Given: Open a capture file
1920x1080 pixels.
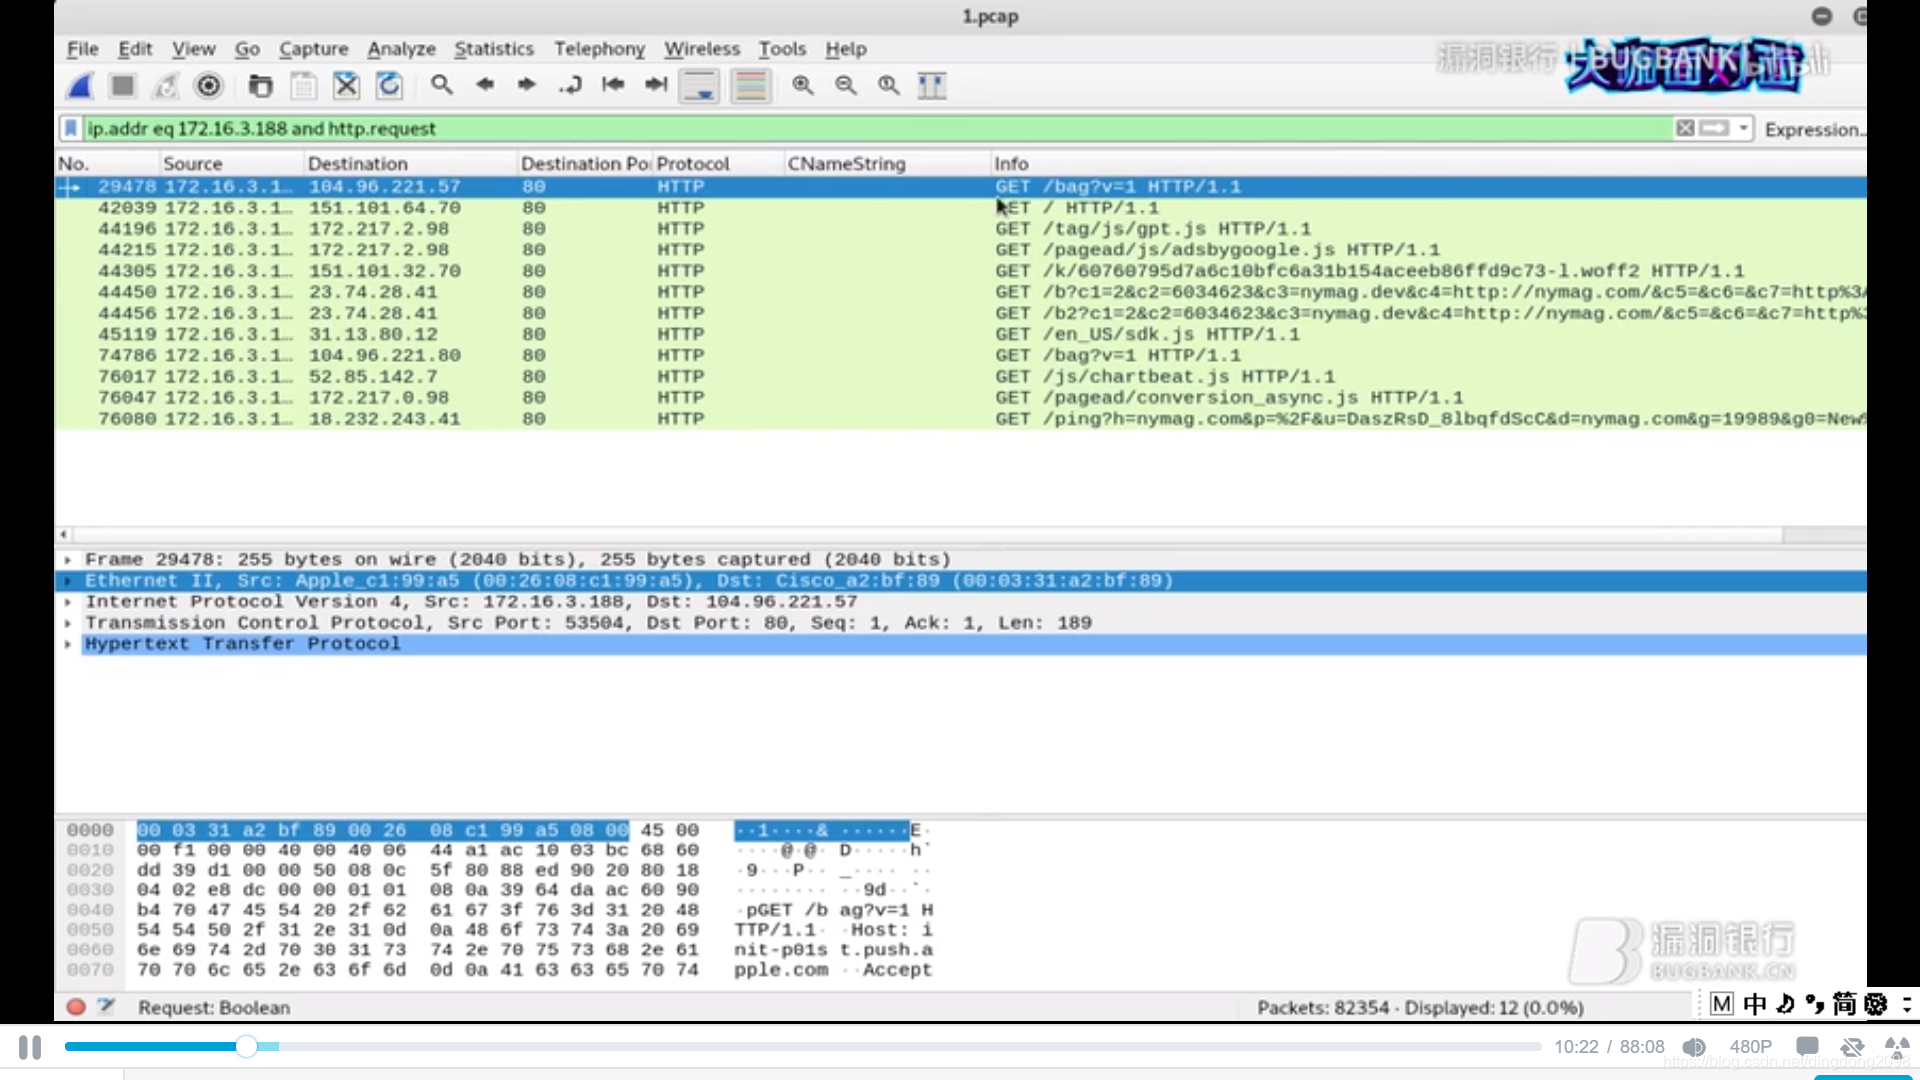Looking at the screenshot, I should click(x=260, y=86).
